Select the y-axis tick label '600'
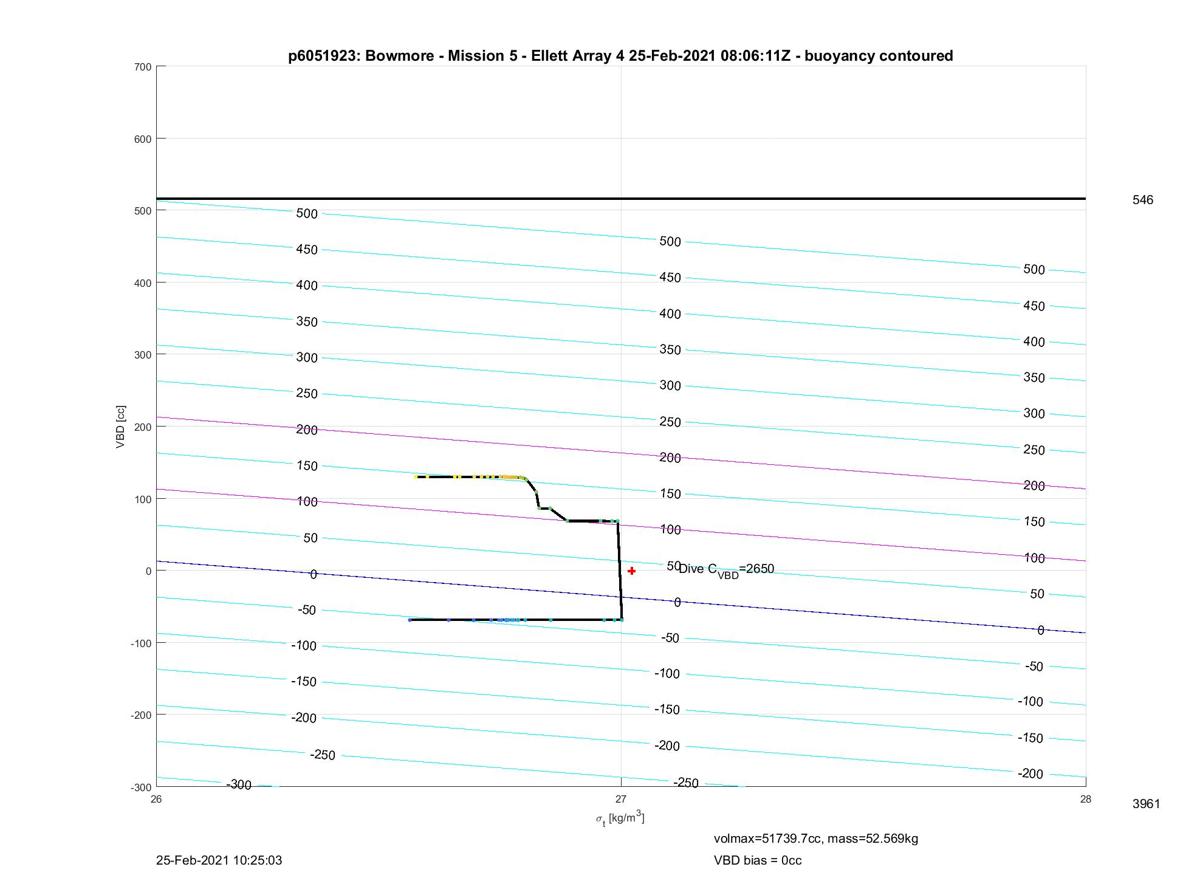 pyautogui.click(x=141, y=139)
